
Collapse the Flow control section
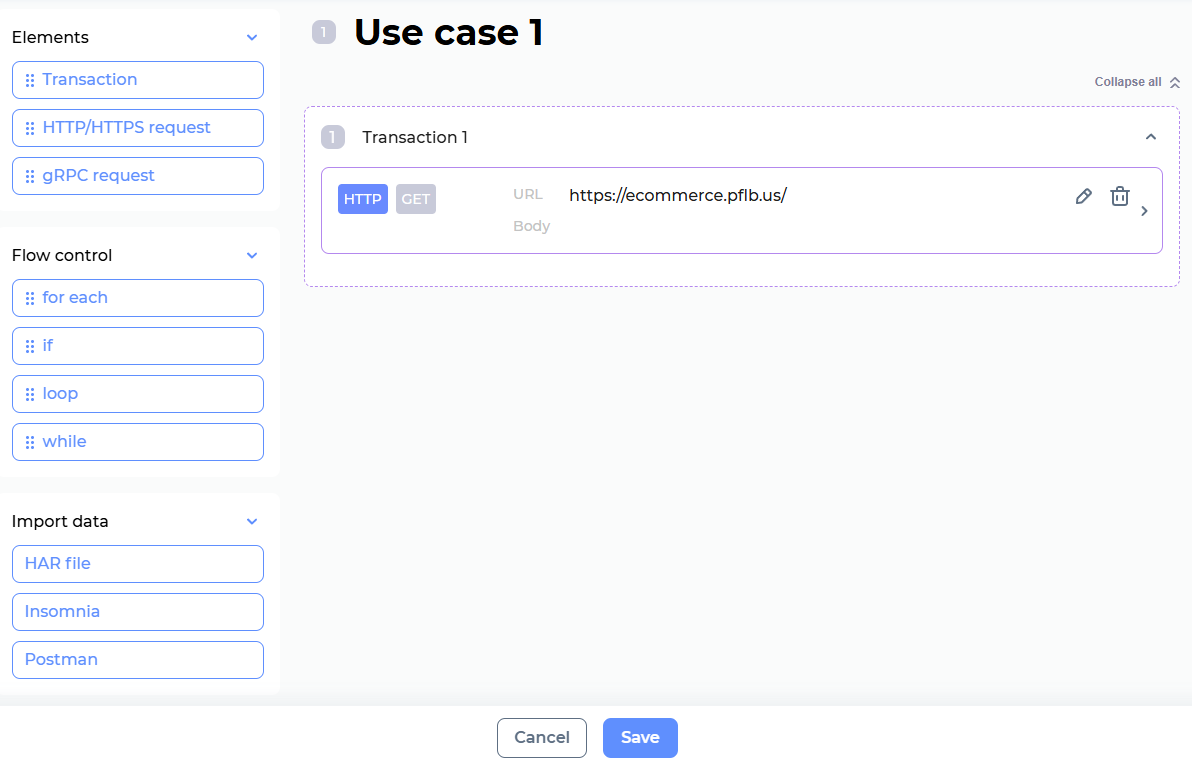(x=252, y=256)
